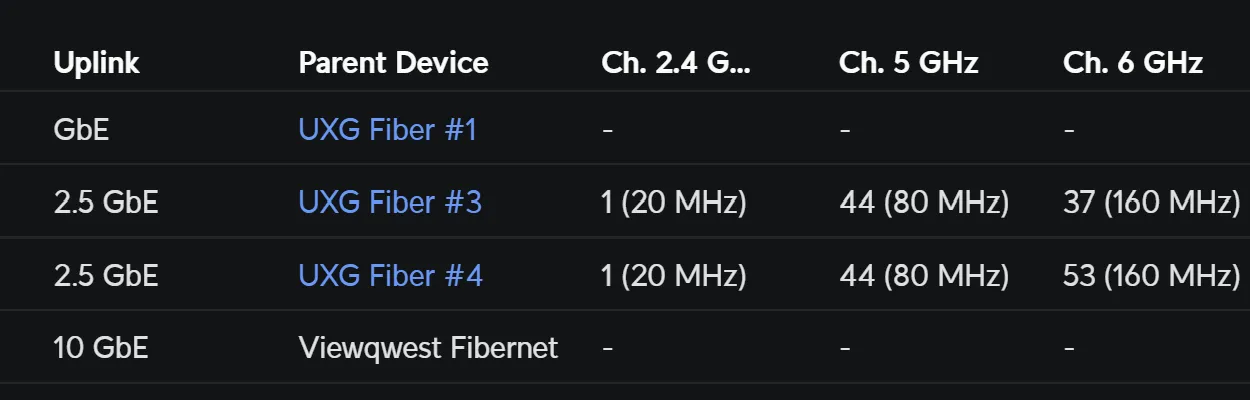Image resolution: width=1250 pixels, height=400 pixels.
Task: Open the UXG Fiber #1 parent device link
Action: click(388, 129)
